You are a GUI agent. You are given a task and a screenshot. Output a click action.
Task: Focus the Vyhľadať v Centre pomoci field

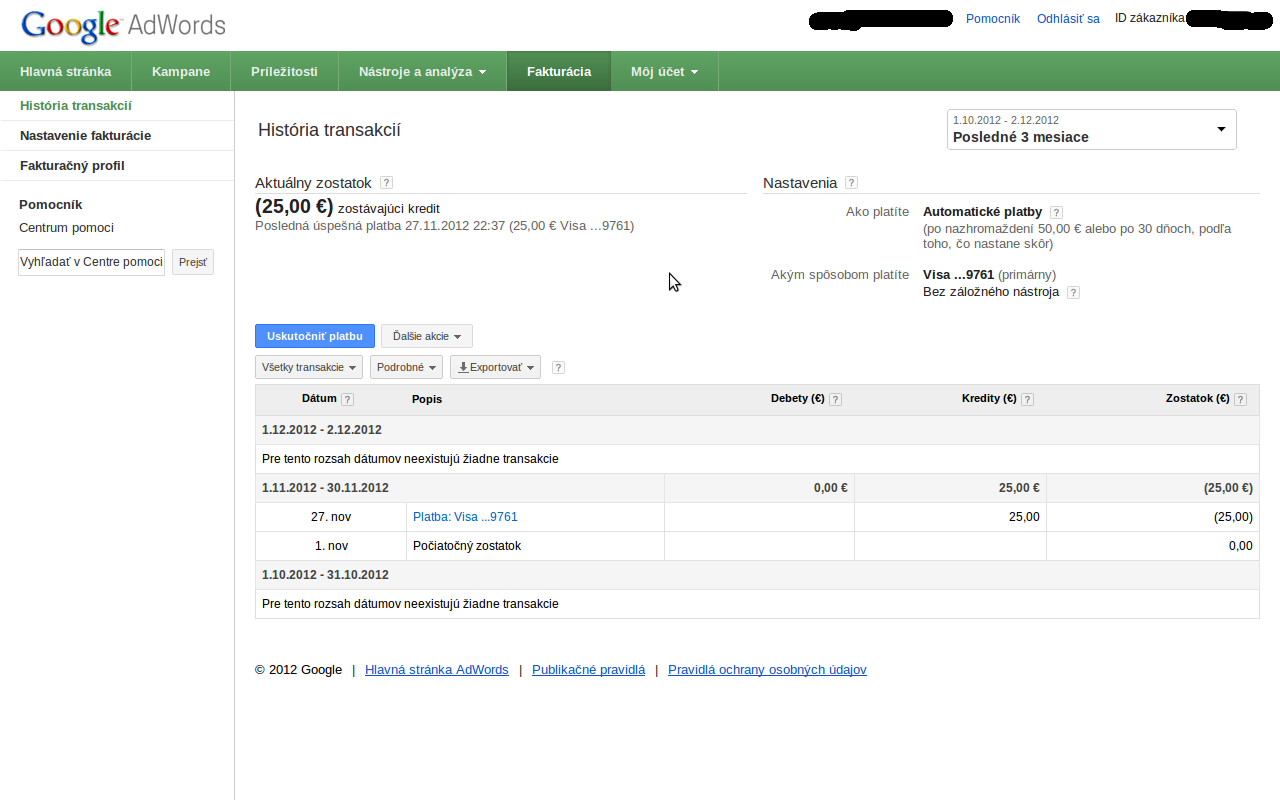[91, 262]
